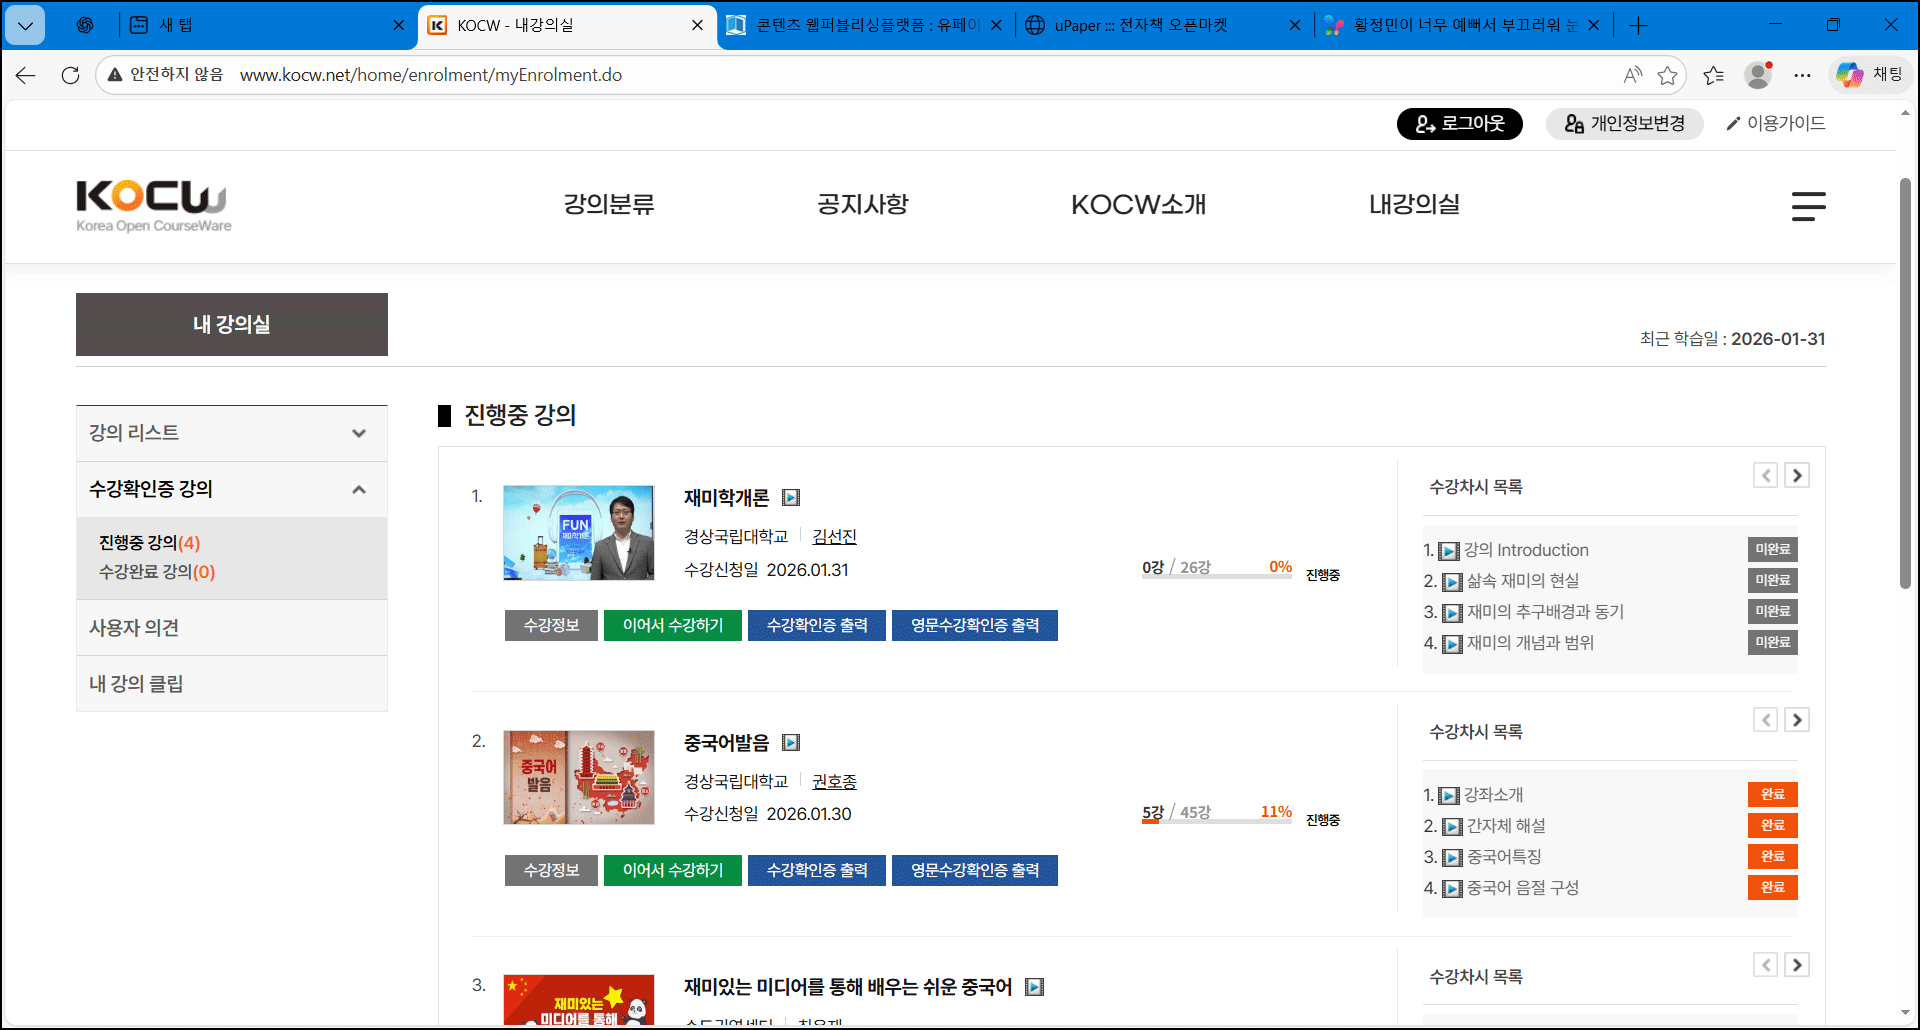Open instructor link 권호종
The image size is (1920, 1030).
click(834, 782)
